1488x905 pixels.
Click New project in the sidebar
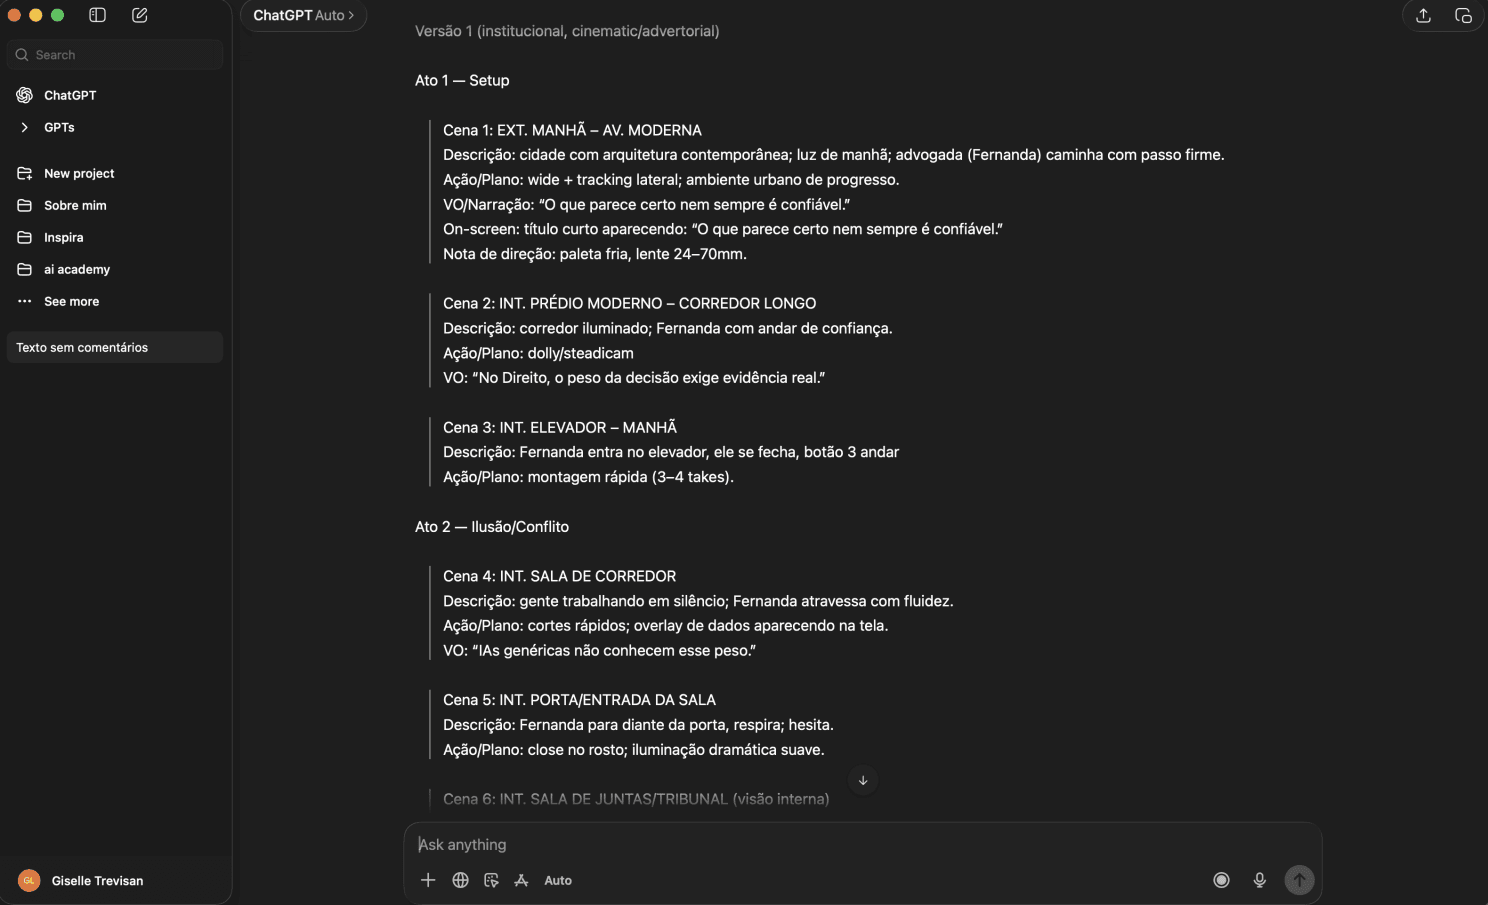[x=78, y=173]
